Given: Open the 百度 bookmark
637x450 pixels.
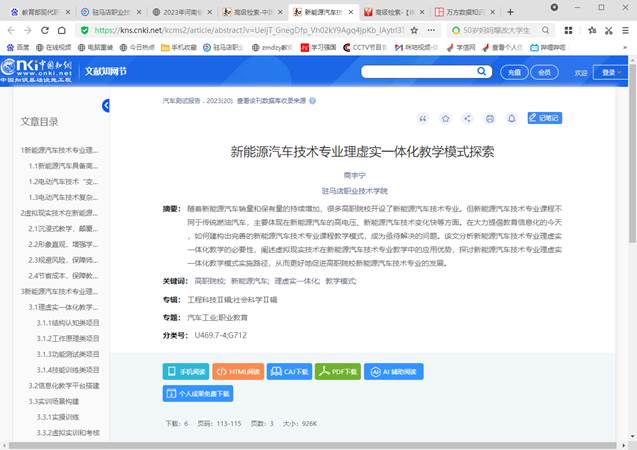Looking at the screenshot, I should [x=18, y=48].
